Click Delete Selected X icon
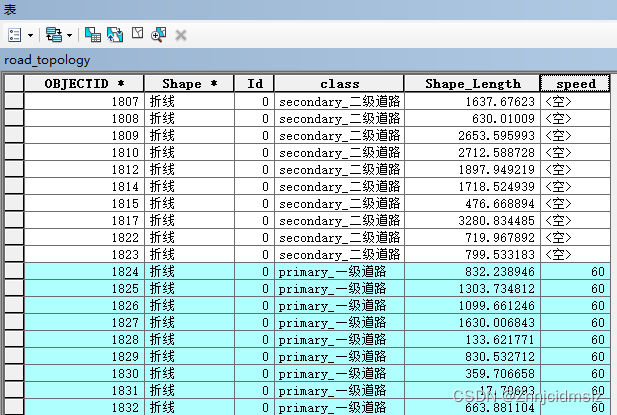Image resolution: width=617 pixels, height=415 pixels. [x=181, y=35]
